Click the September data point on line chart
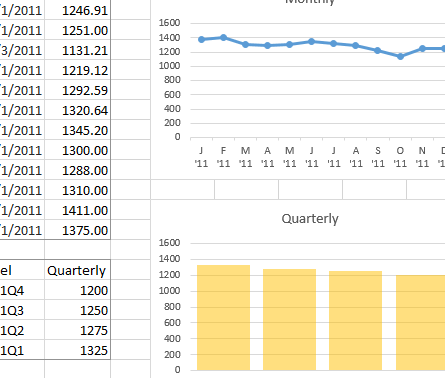The height and width of the screenshot is (378, 445). 378,50
